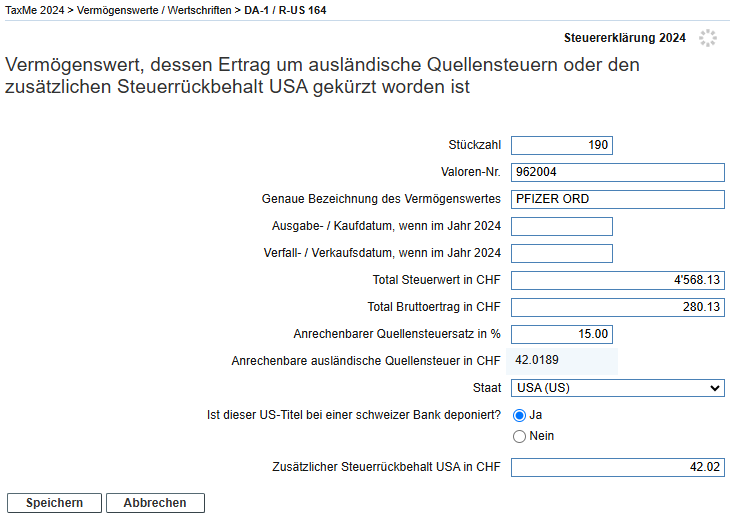Click the page heading Vermögenswert, dessen Ertrag

tap(322, 76)
